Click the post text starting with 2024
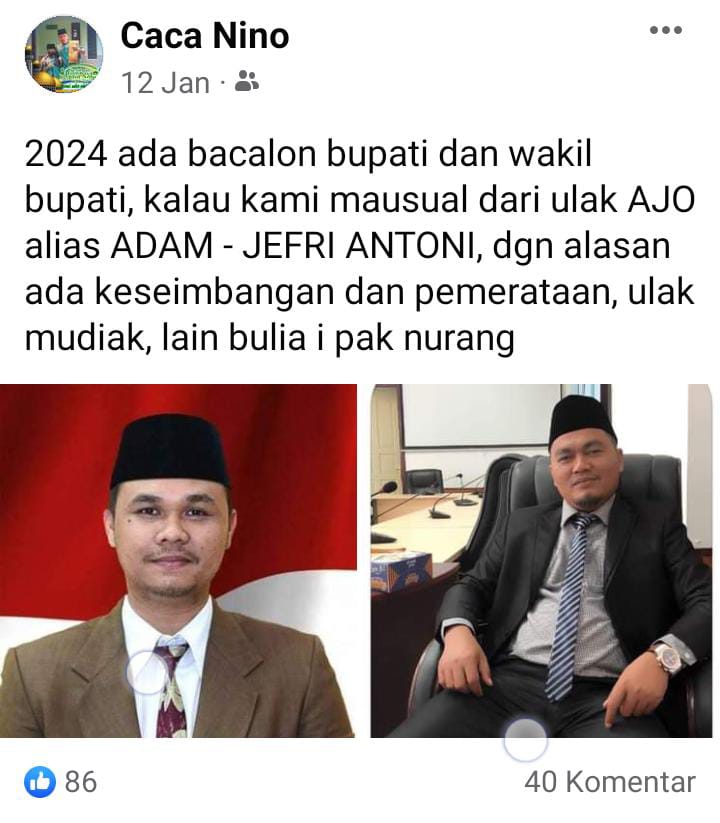Screen dimensions: 720x823 (x=360, y=245)
